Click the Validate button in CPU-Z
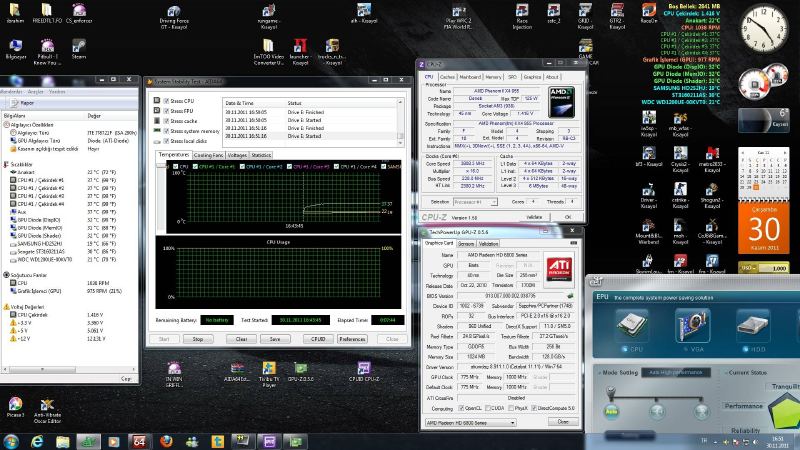The image size is (800, 450). click(534, 217)
